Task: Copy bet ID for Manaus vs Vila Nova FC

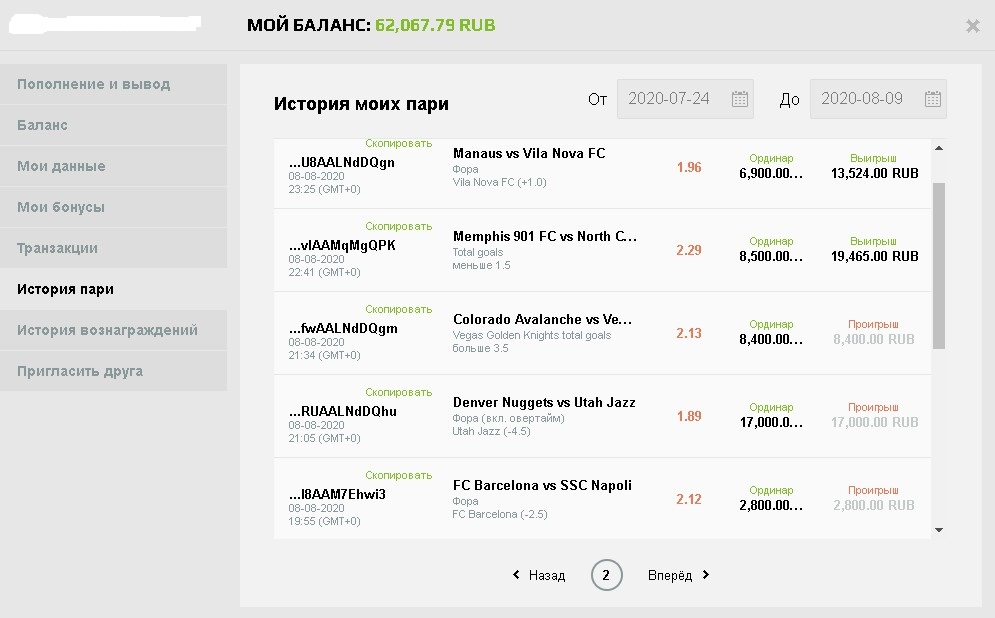Action: pos(399,143)
